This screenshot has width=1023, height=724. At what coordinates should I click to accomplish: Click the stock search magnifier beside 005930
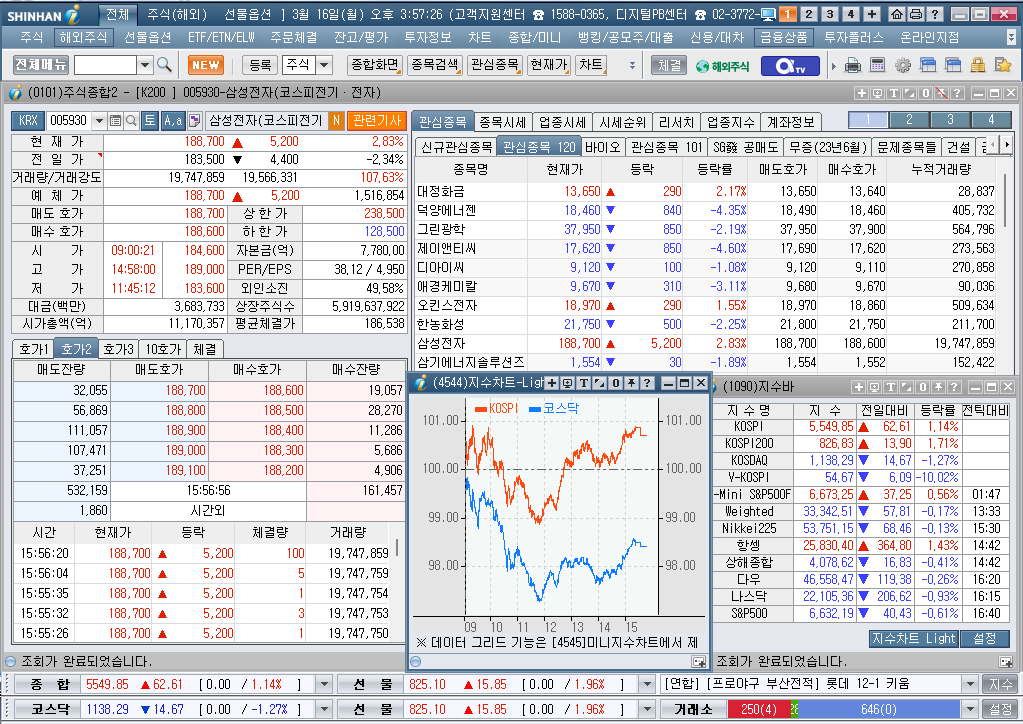(x=131, y=121)
